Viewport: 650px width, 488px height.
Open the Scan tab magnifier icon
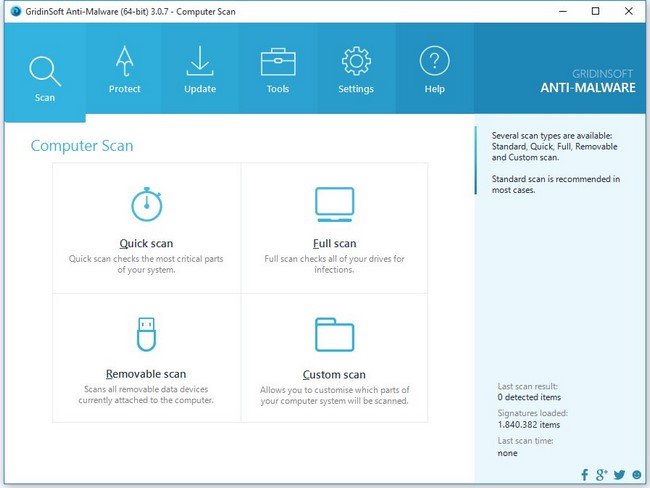[45, 71]
